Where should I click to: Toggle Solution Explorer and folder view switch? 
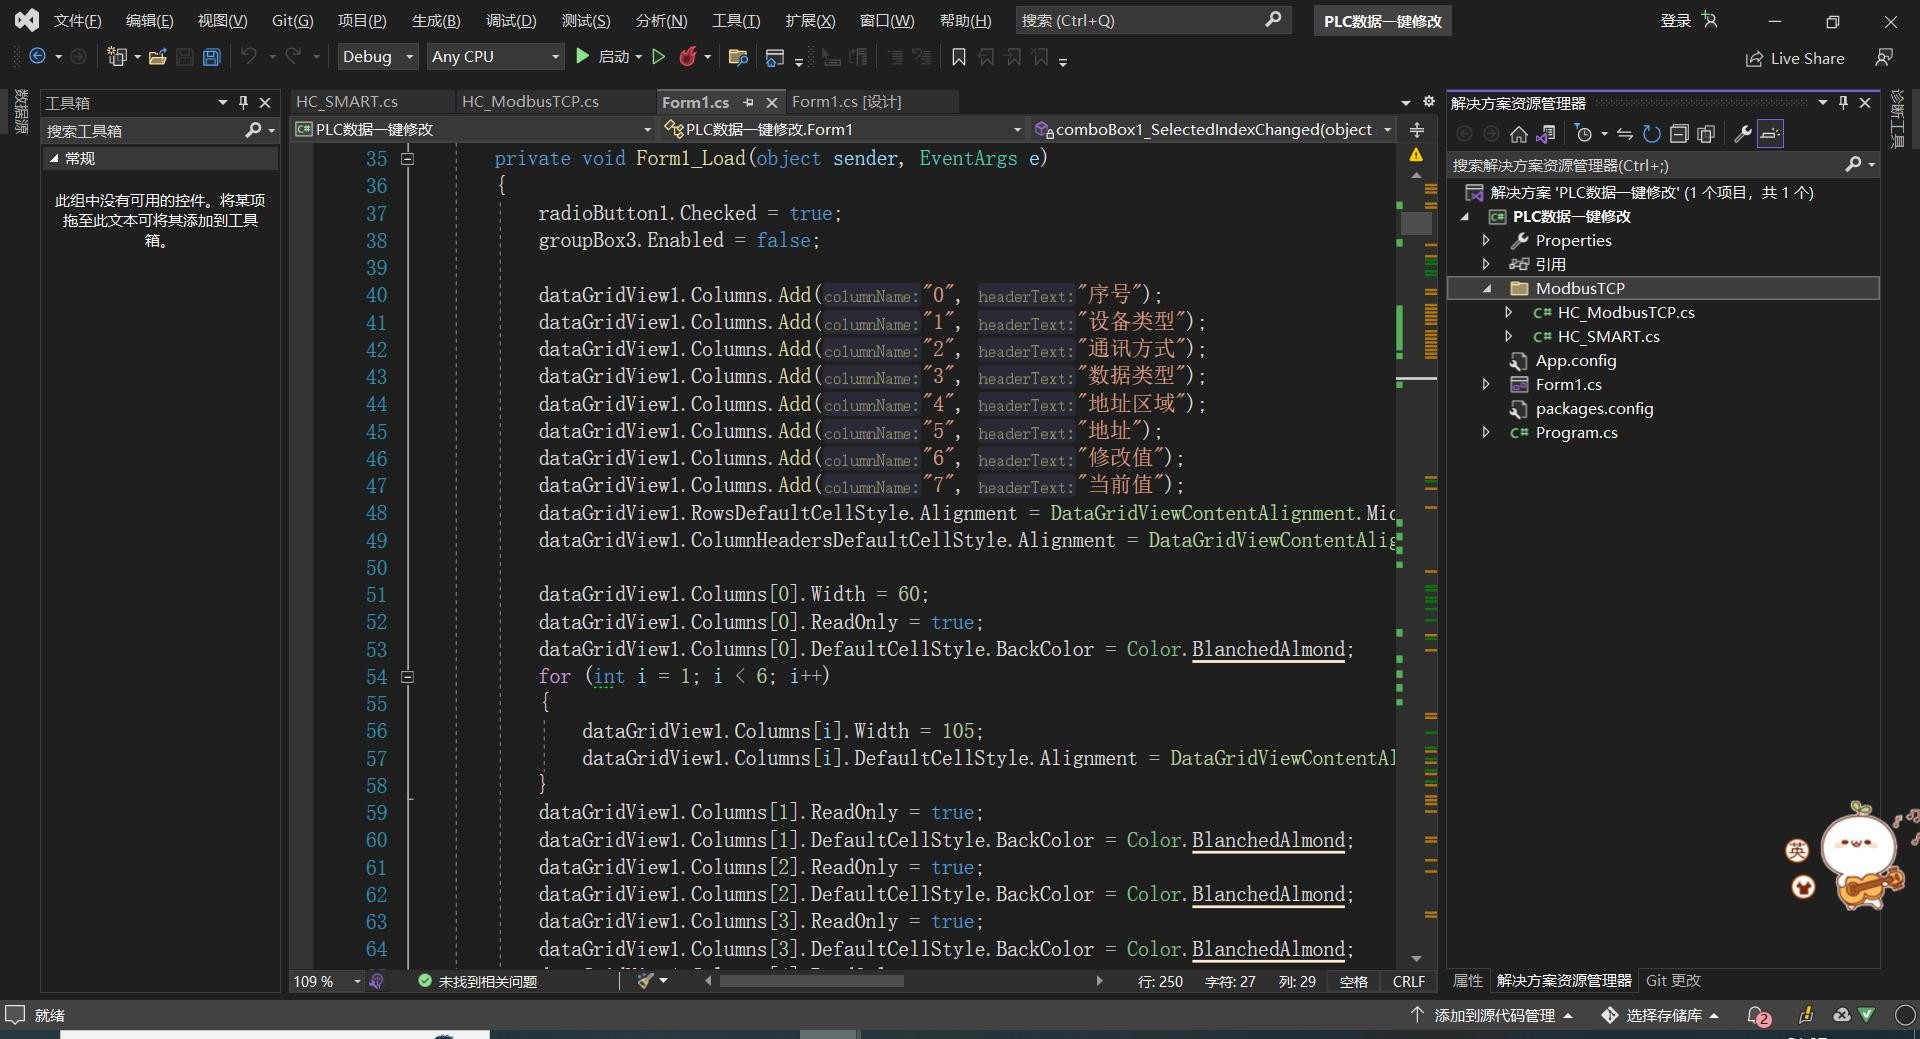1546,134
